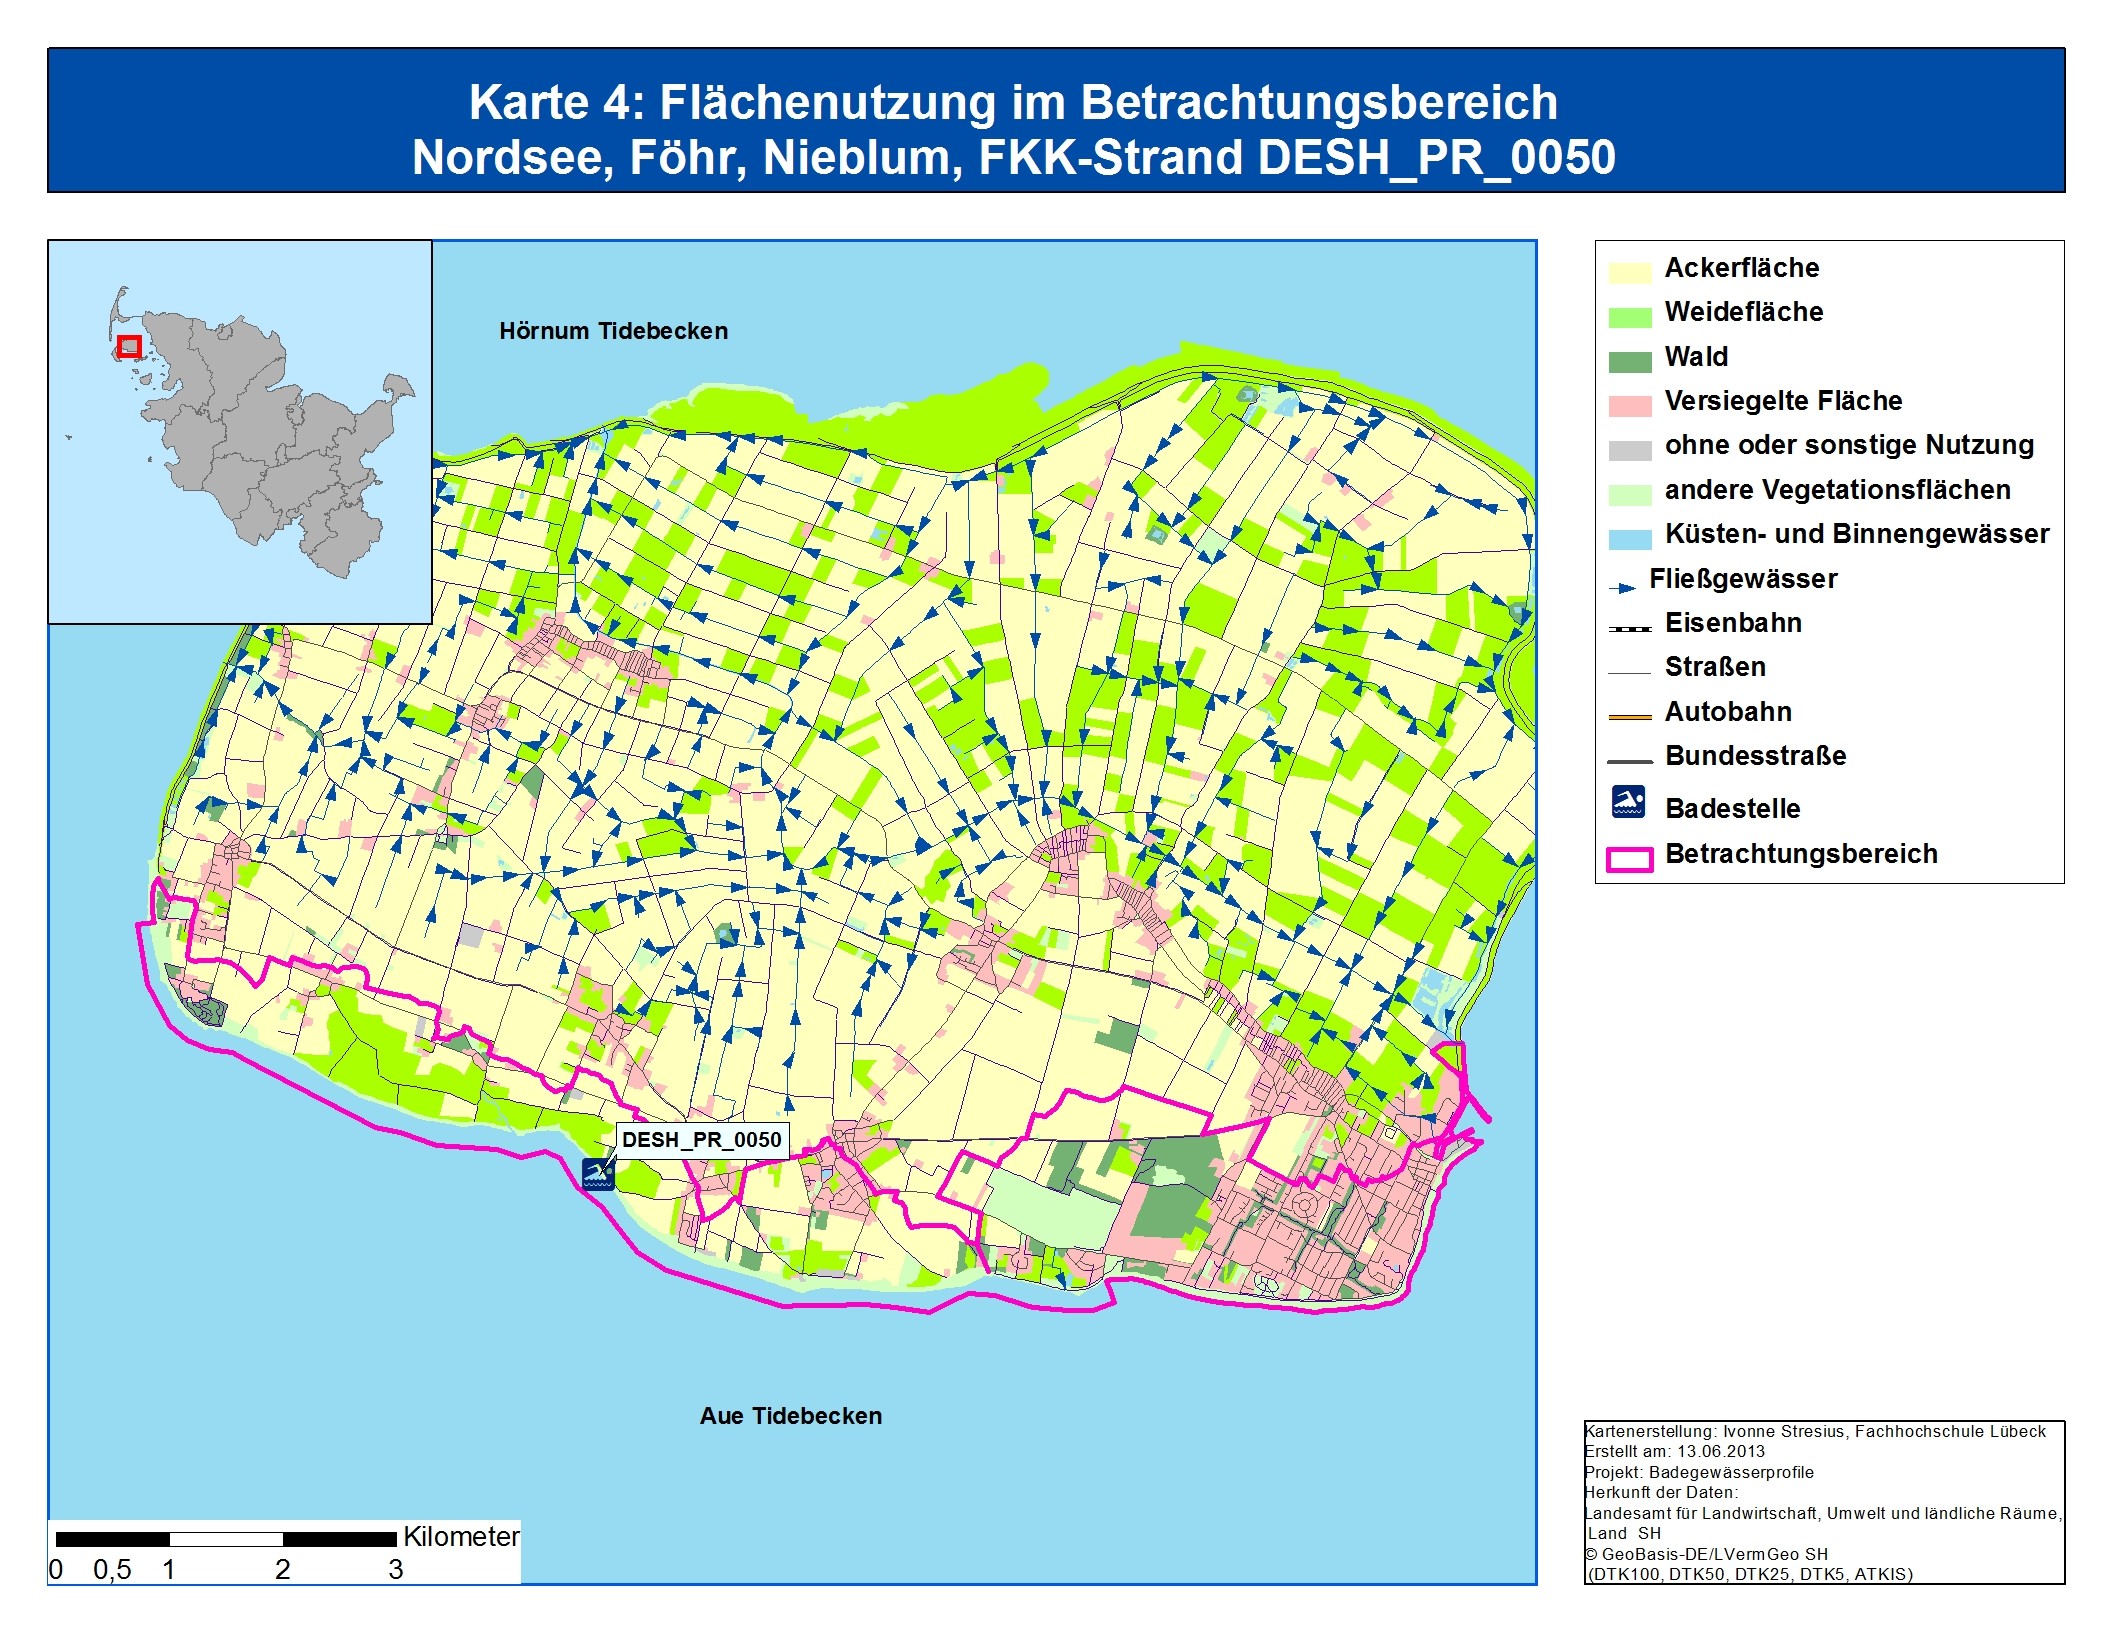The height and width of the screenshot is (1632, 2112).
Task: Click 'Kartenerstellung: Ivonne Stresius' credit line
Action: [1815, 1432]
